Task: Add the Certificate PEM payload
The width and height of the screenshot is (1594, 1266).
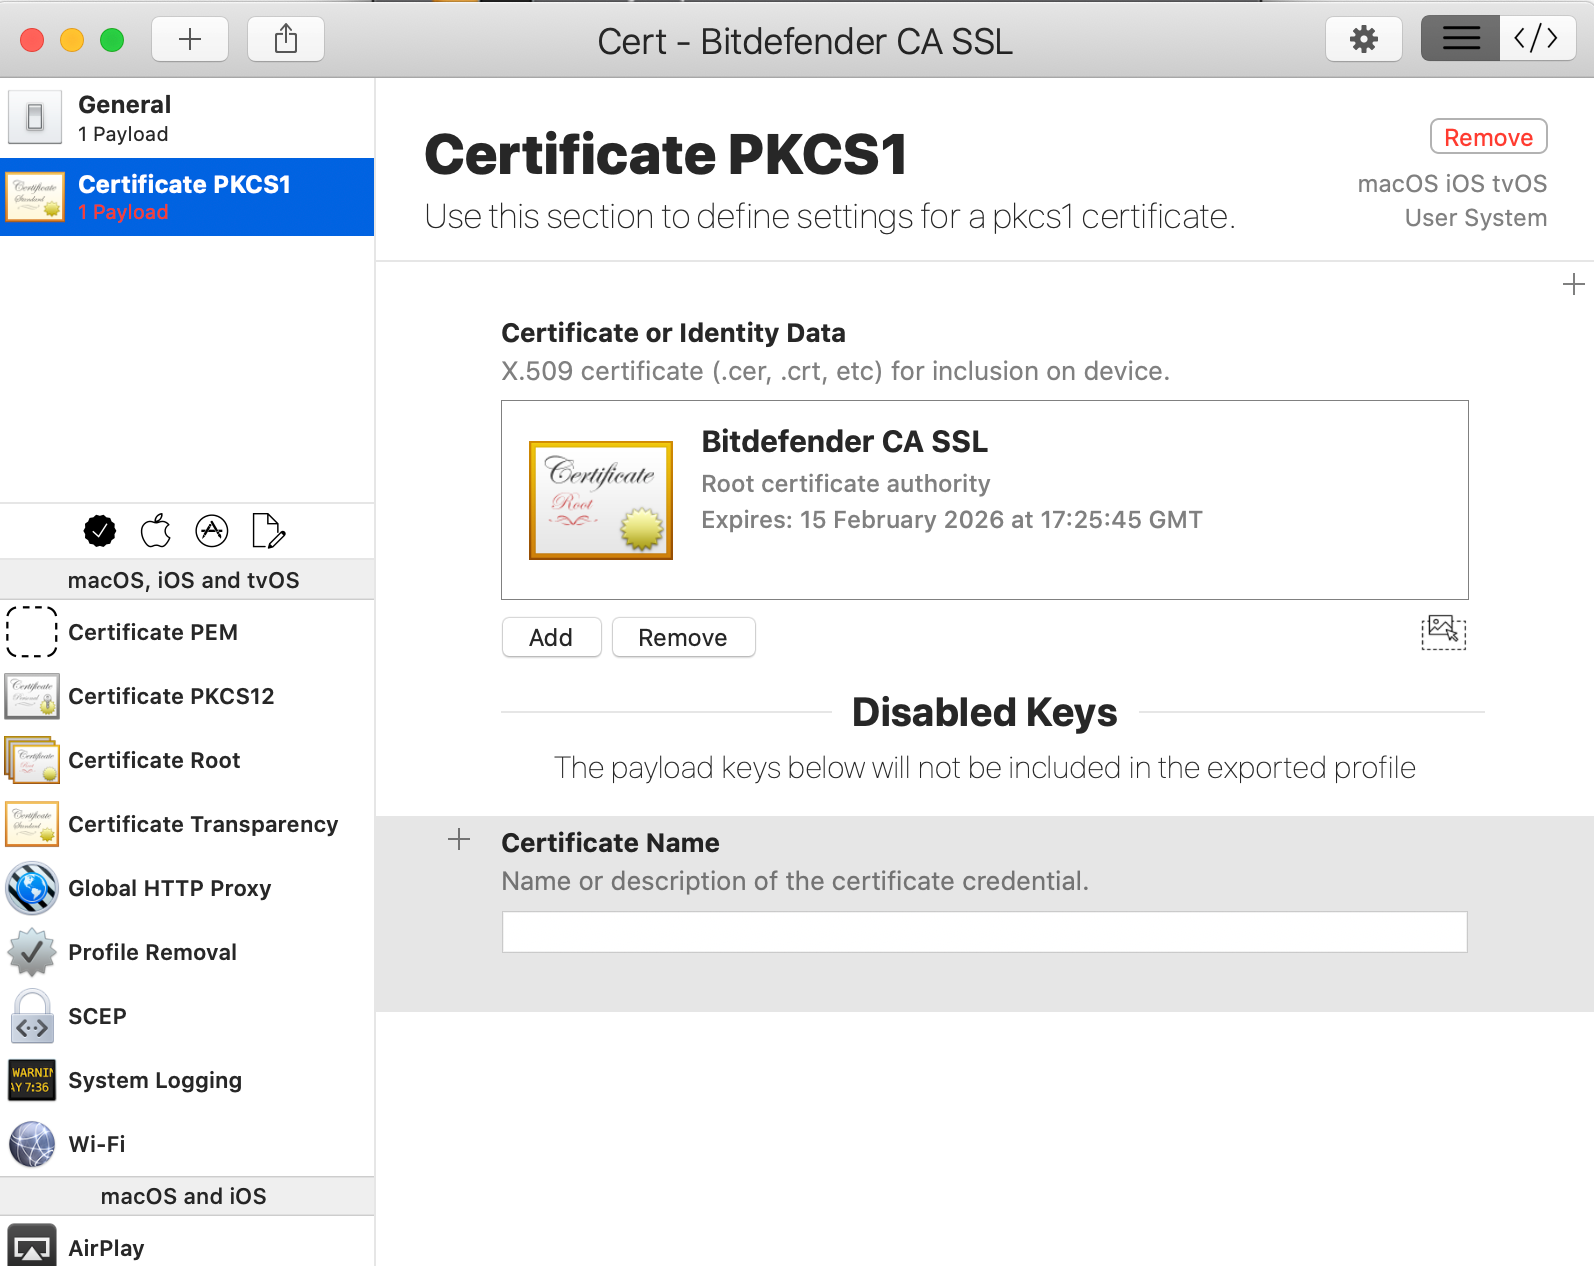Action: 187,632
